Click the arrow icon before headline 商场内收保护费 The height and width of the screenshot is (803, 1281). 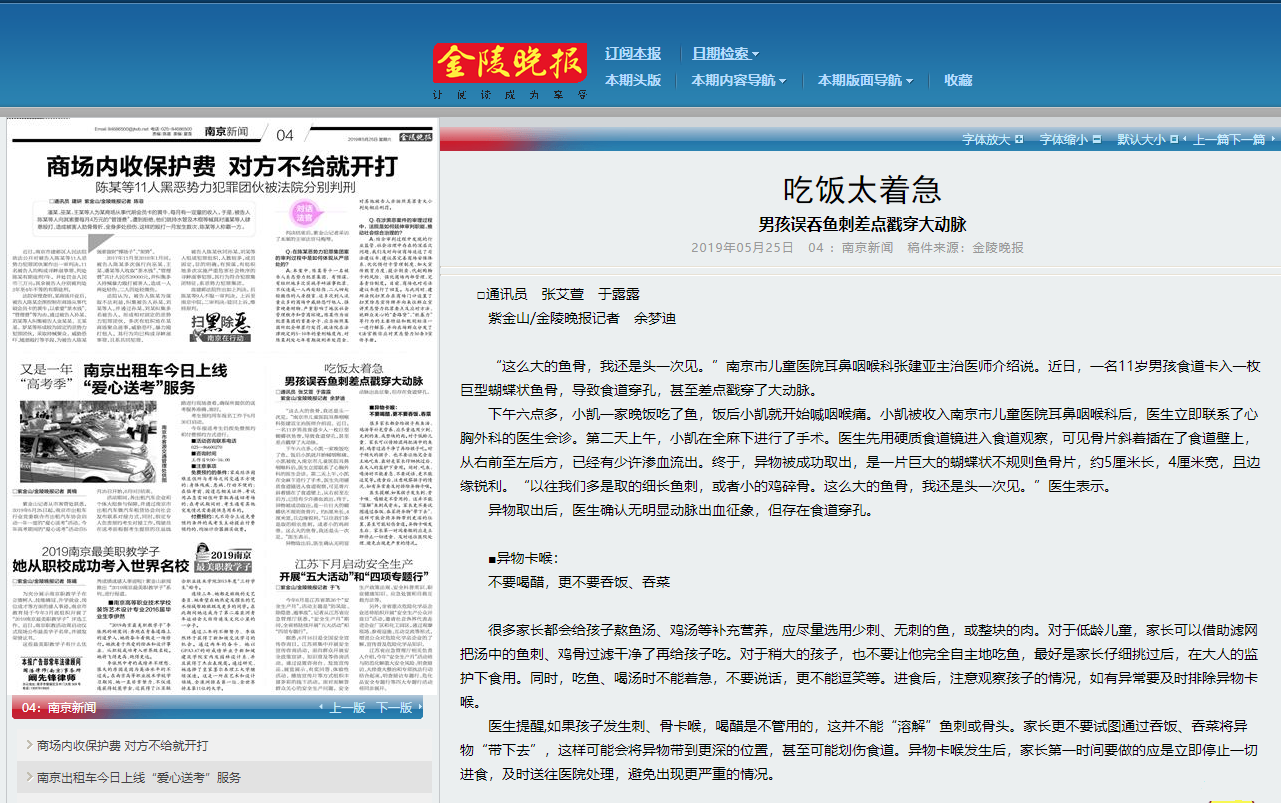pyautogui.click(x=28, y=744)
